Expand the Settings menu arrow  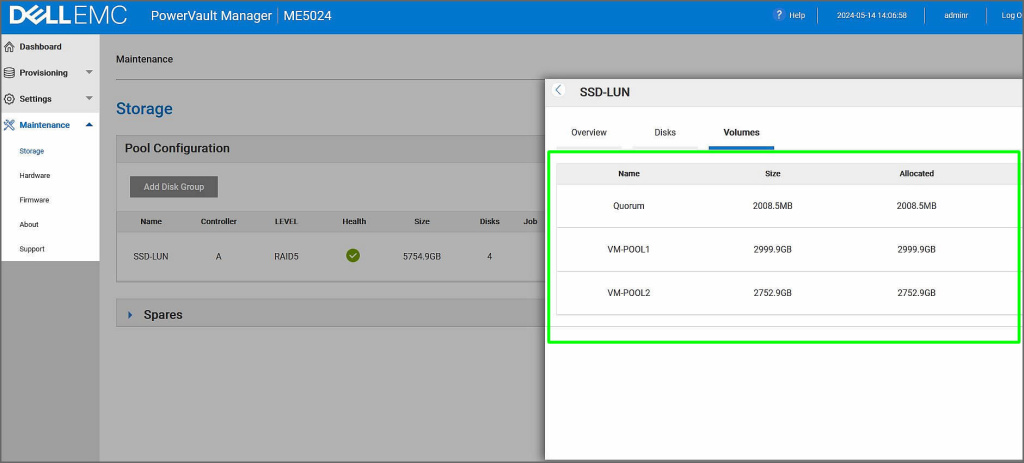pyautogui.click(x=89, y=99)
